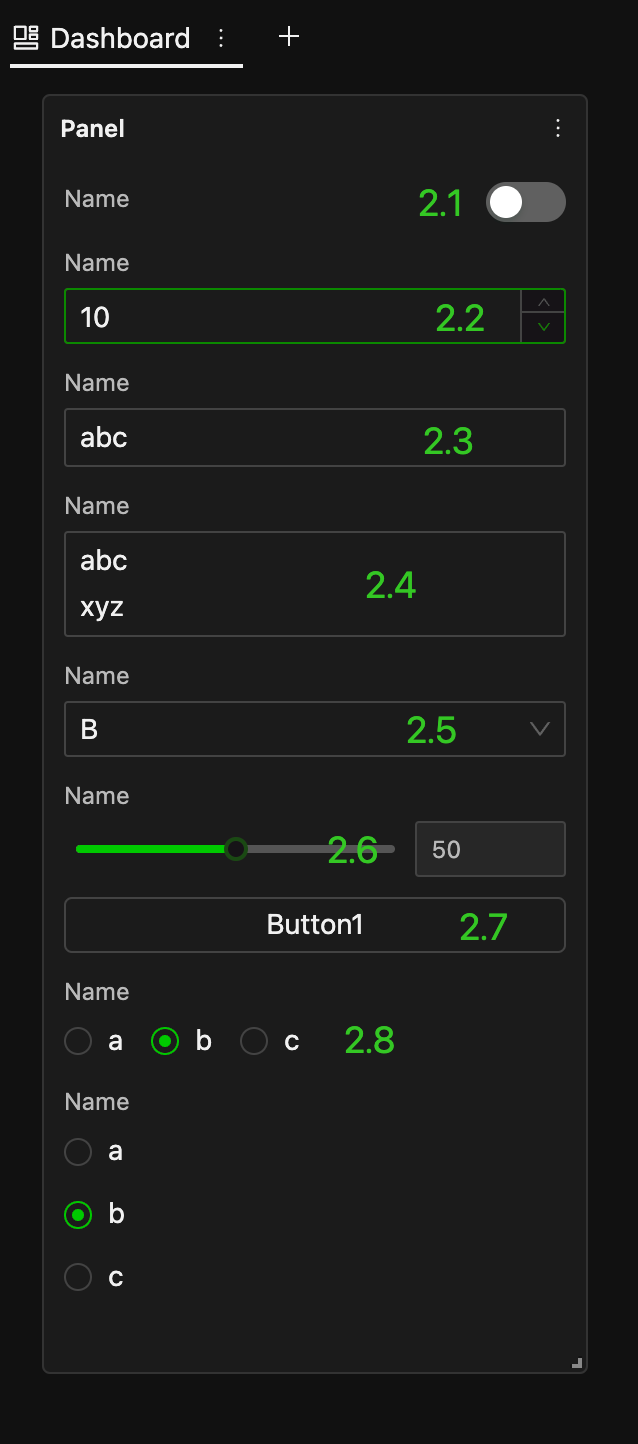Choose vertical radio option c
Screen dimensions: 638x1444
click(x=78, y=1277)
